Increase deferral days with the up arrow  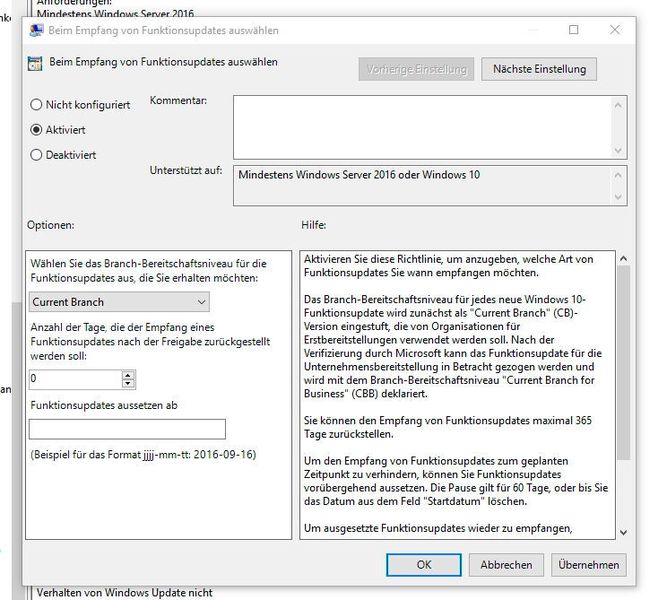coord(128,375)
